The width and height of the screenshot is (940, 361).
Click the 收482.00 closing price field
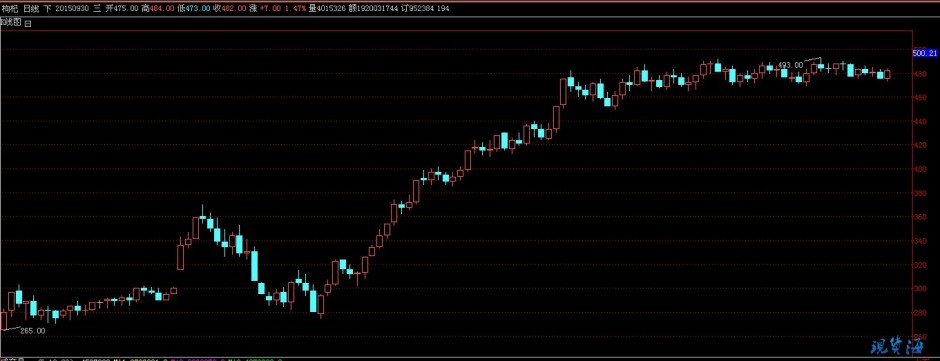pos(230,8)
